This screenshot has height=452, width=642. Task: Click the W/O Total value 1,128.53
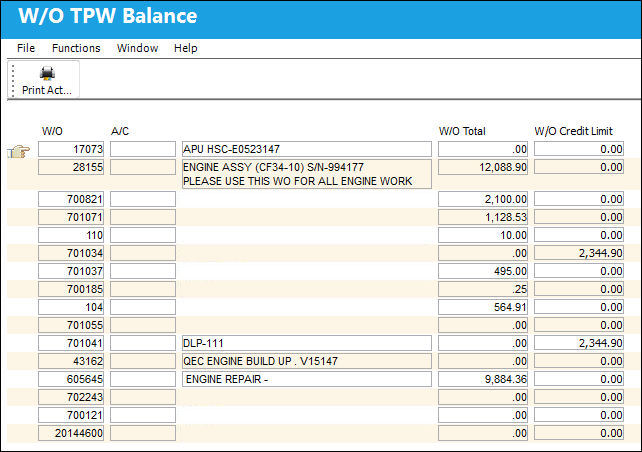[x=483, y=217]
